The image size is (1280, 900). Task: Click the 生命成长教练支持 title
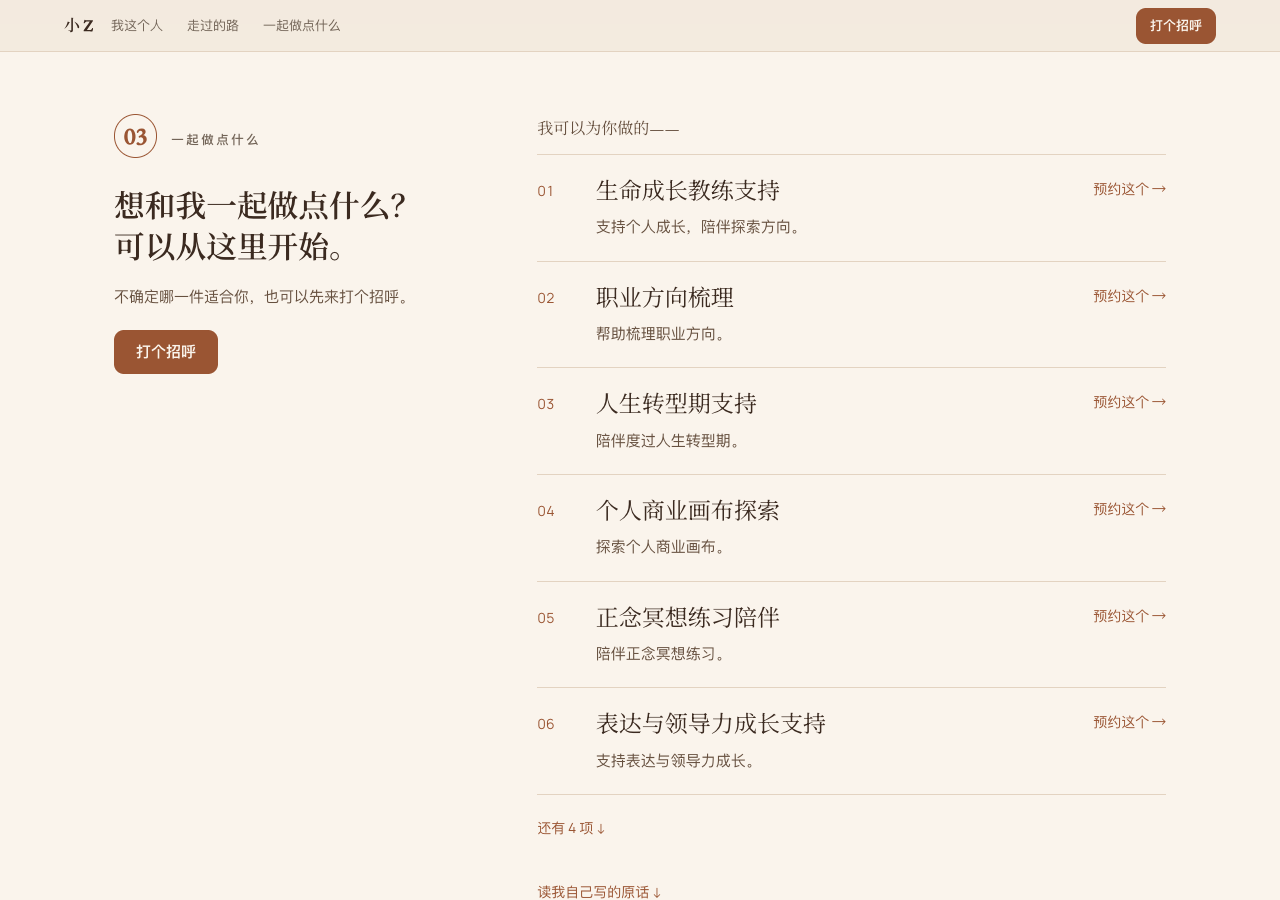(x=688, y=190)
